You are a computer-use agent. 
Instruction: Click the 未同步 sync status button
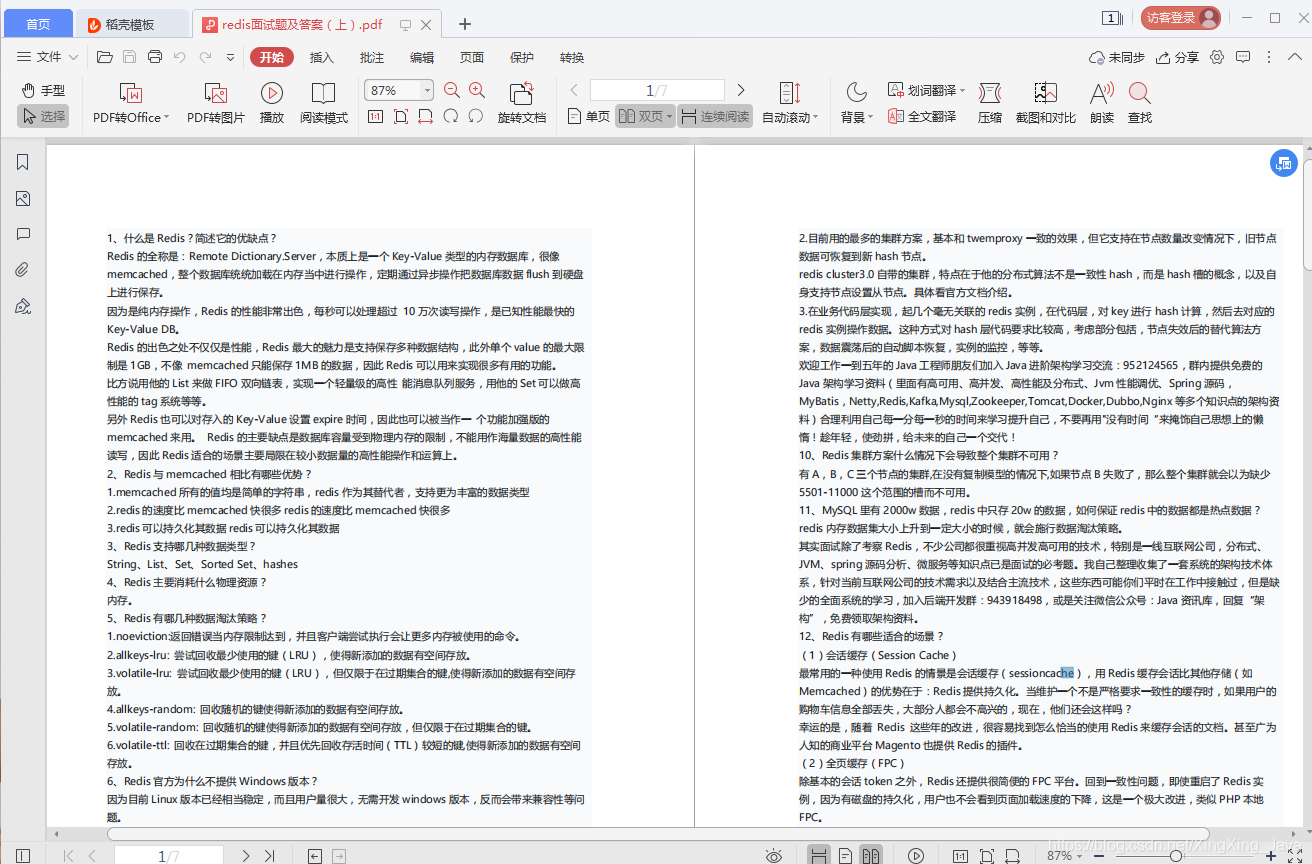[x=1117, y=57]
